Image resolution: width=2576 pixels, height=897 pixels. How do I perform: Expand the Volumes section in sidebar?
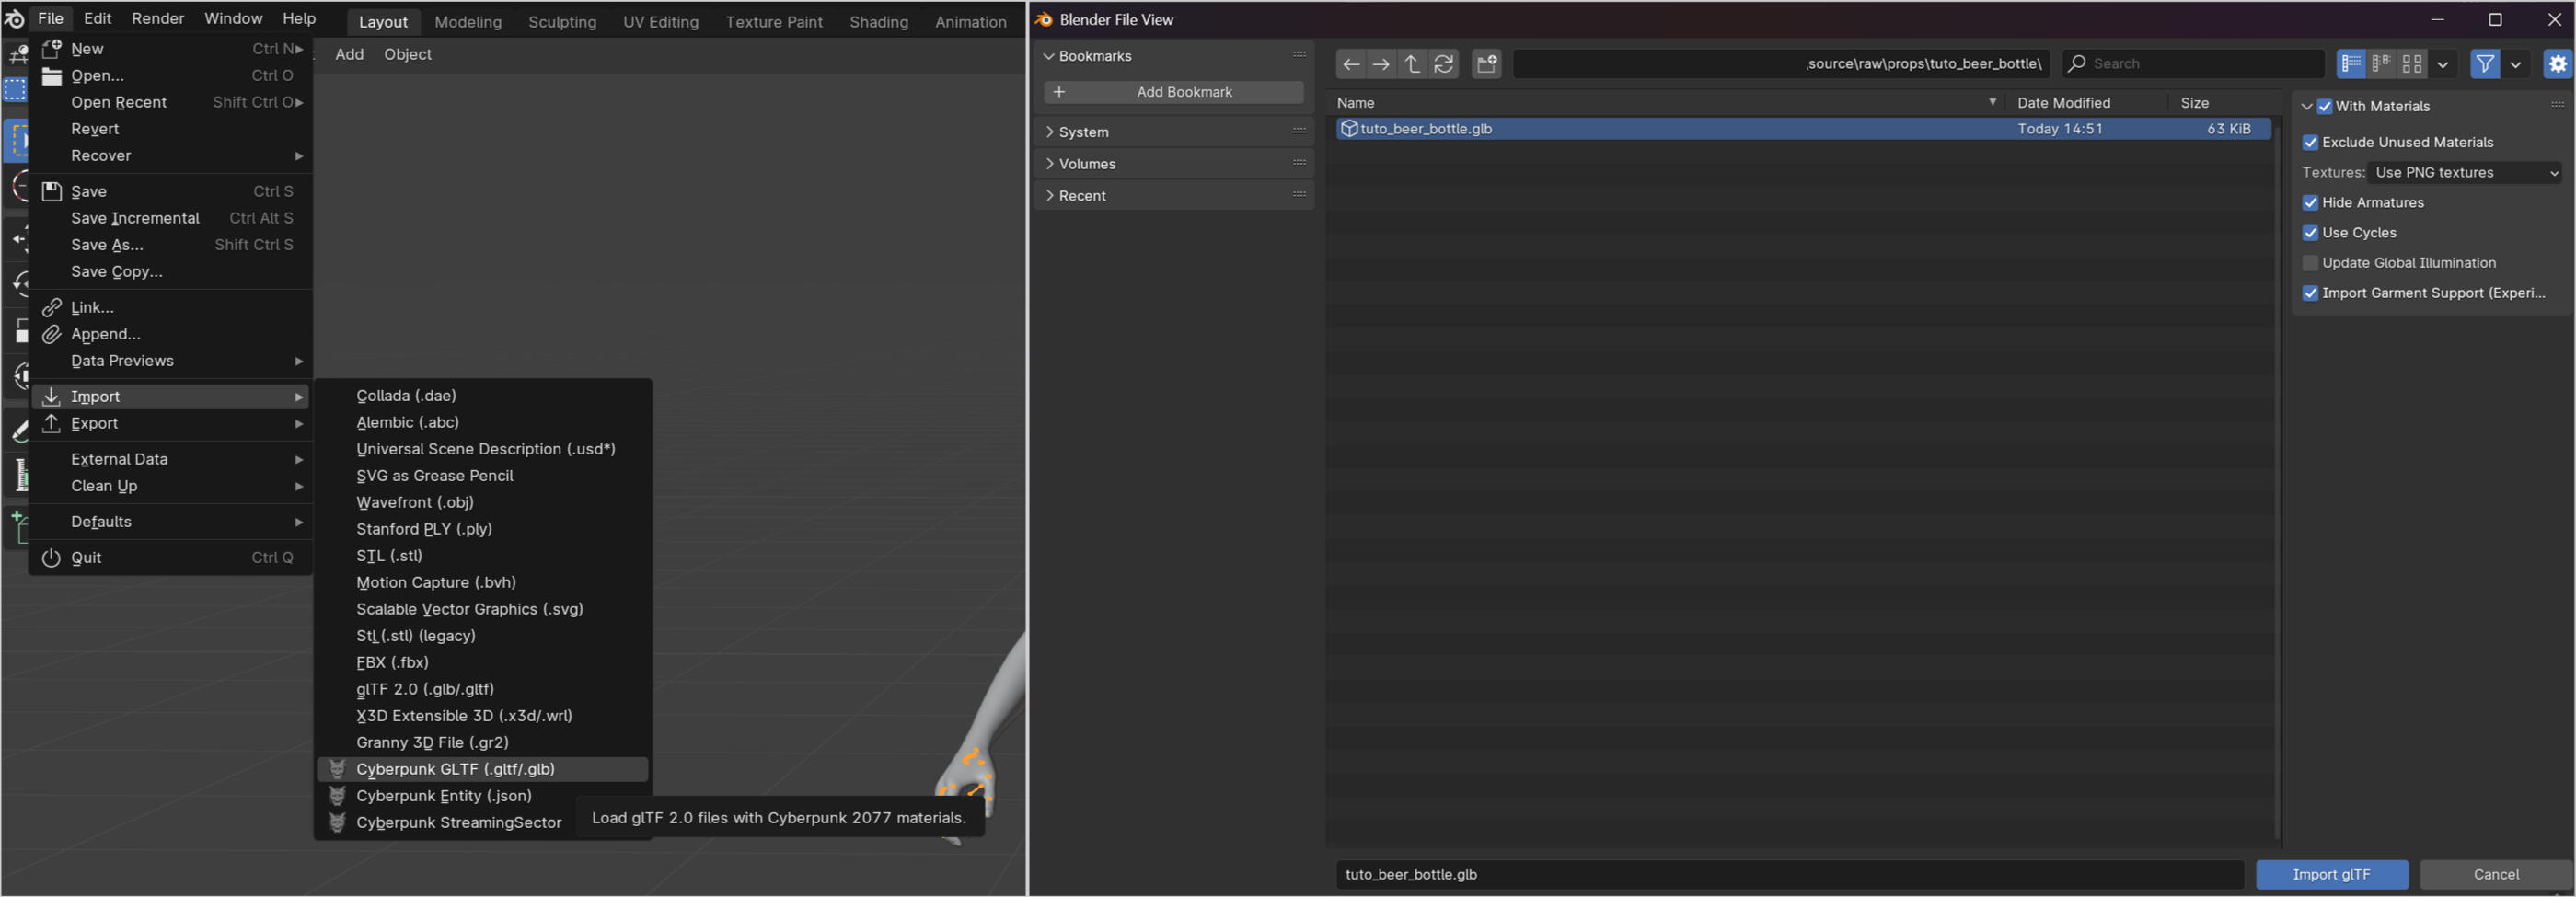(x=1086, y=164)
